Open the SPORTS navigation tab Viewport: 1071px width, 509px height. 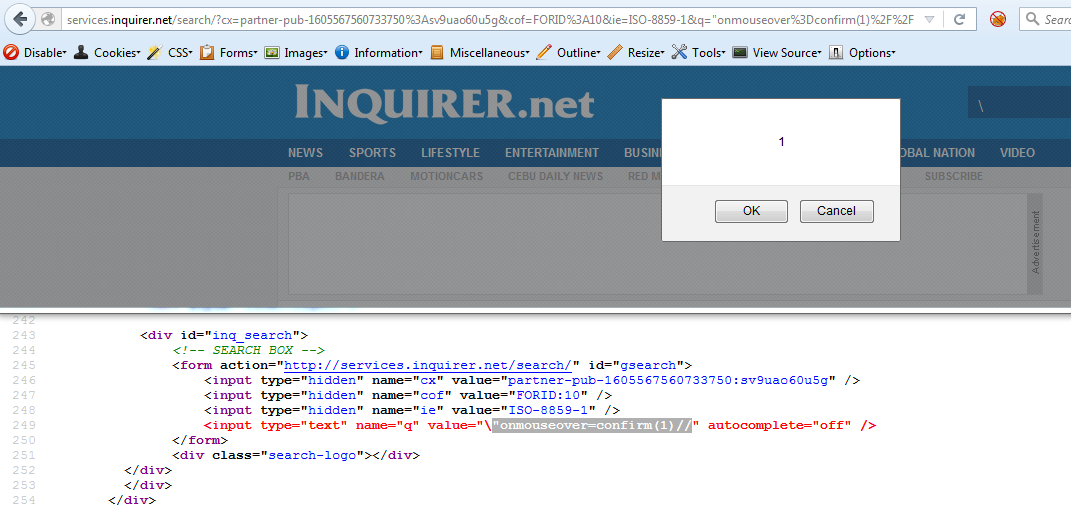click(372, 153)
